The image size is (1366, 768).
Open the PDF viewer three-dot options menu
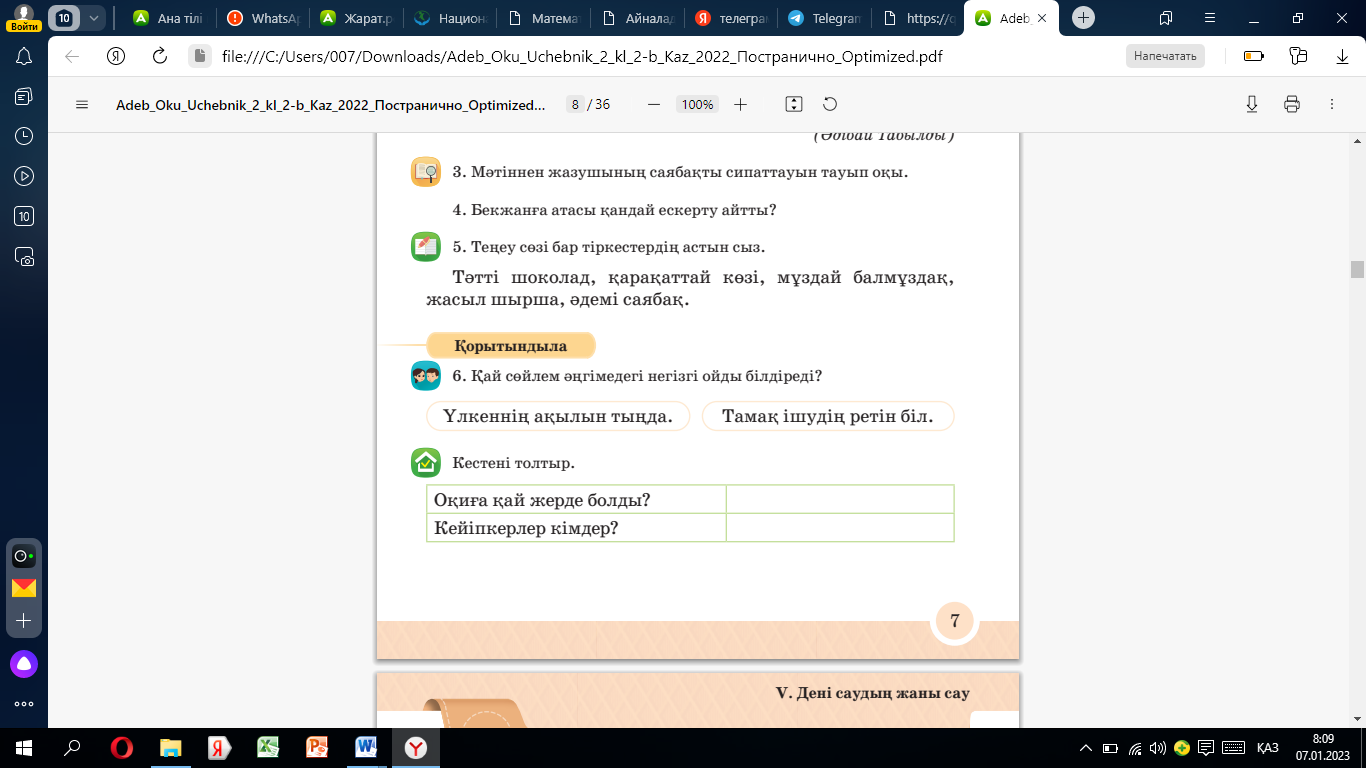pos(1332,104)
